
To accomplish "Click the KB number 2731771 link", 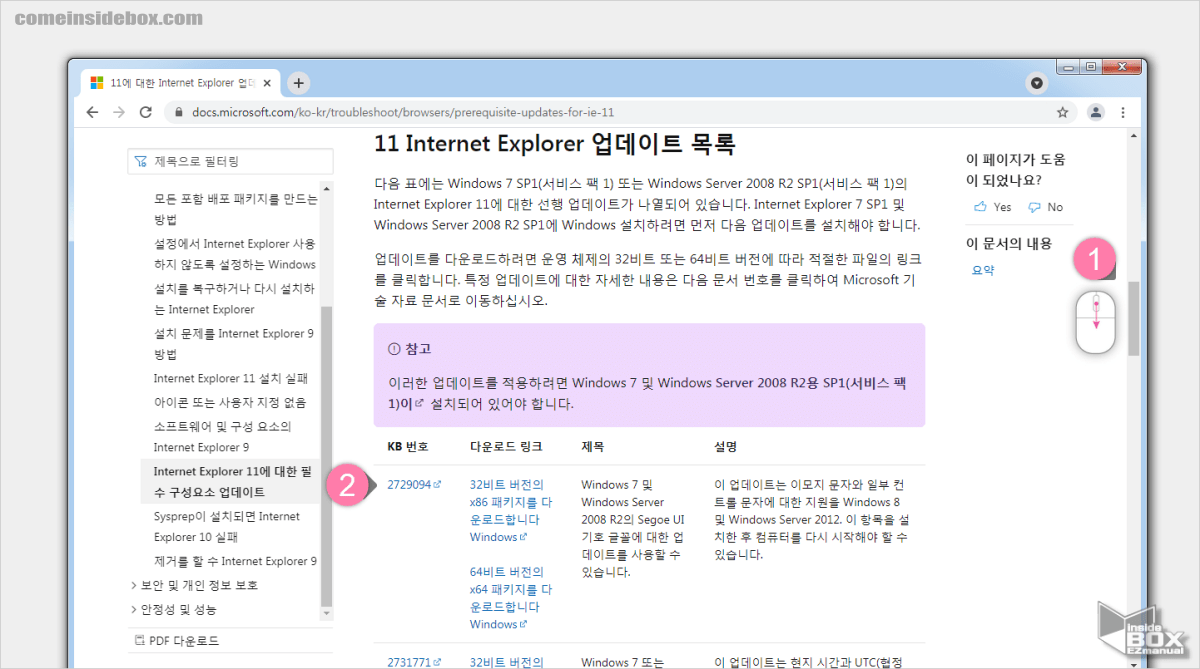I will point(411,661).
